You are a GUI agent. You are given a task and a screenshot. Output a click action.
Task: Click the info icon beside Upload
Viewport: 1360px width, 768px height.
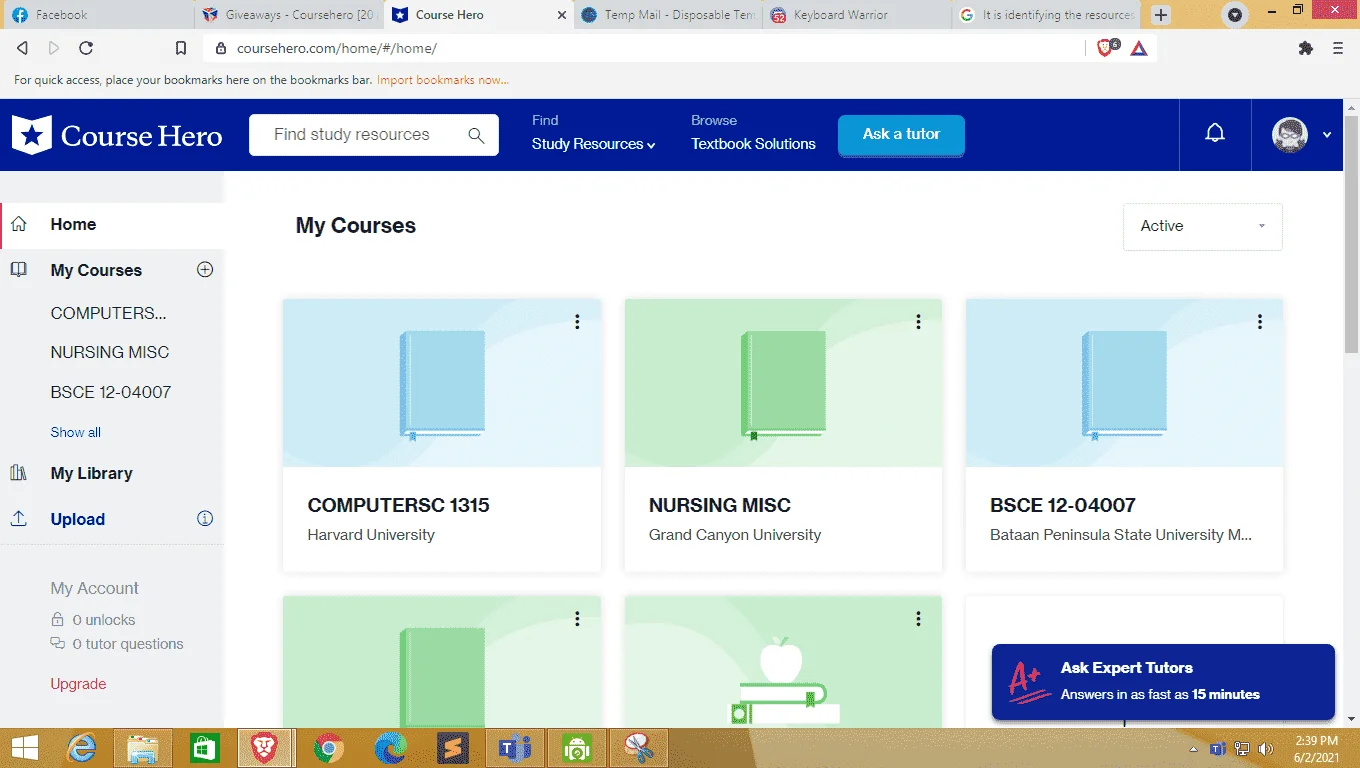205,518
